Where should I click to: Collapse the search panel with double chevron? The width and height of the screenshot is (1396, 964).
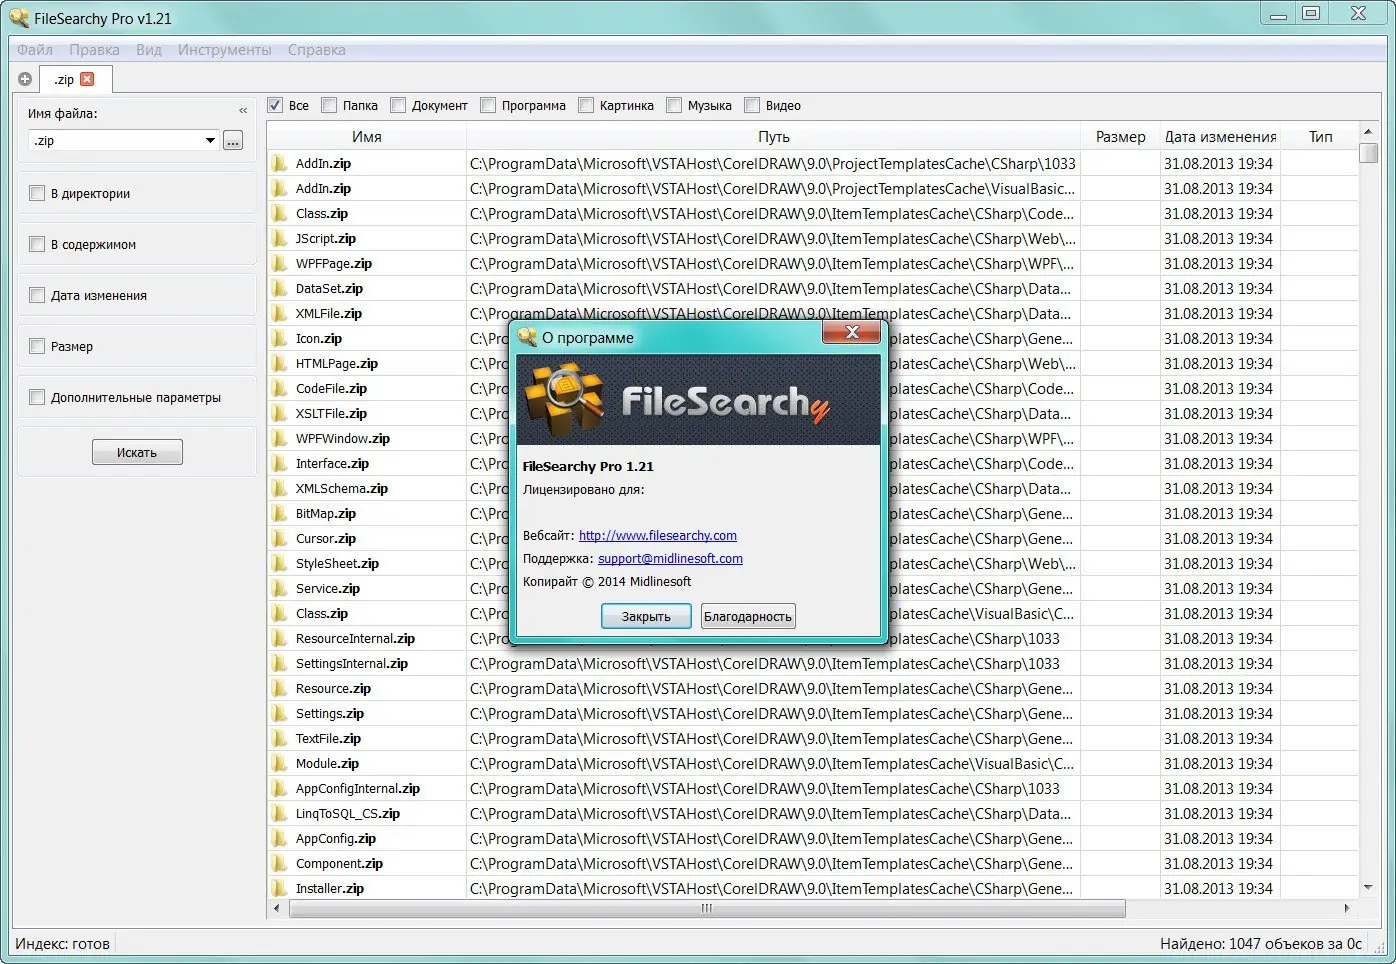243,111
